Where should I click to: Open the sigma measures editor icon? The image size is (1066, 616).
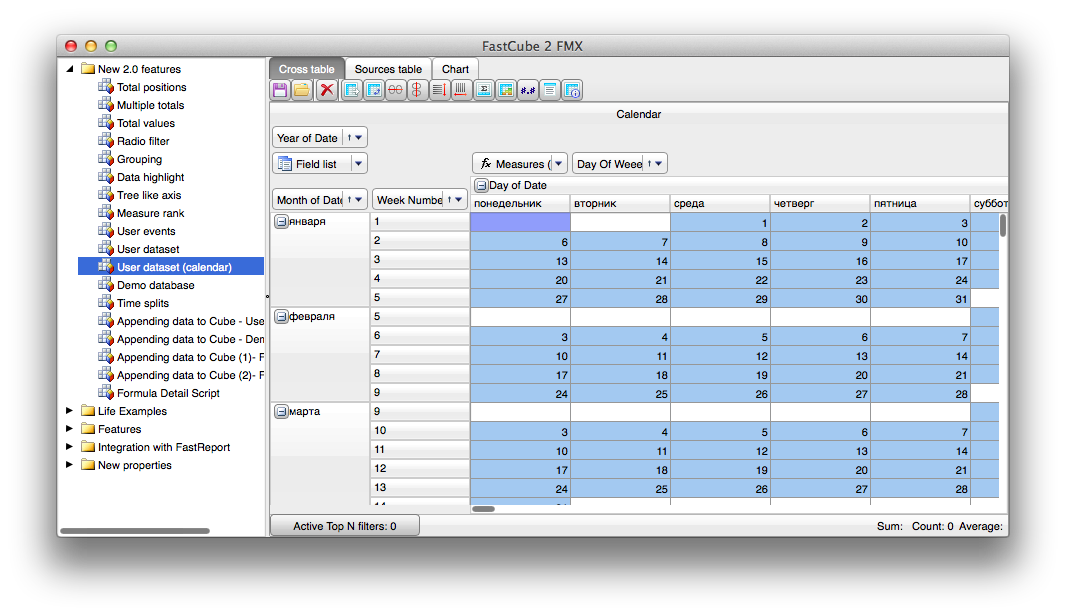pyautogui.click(x=483, y=90)
